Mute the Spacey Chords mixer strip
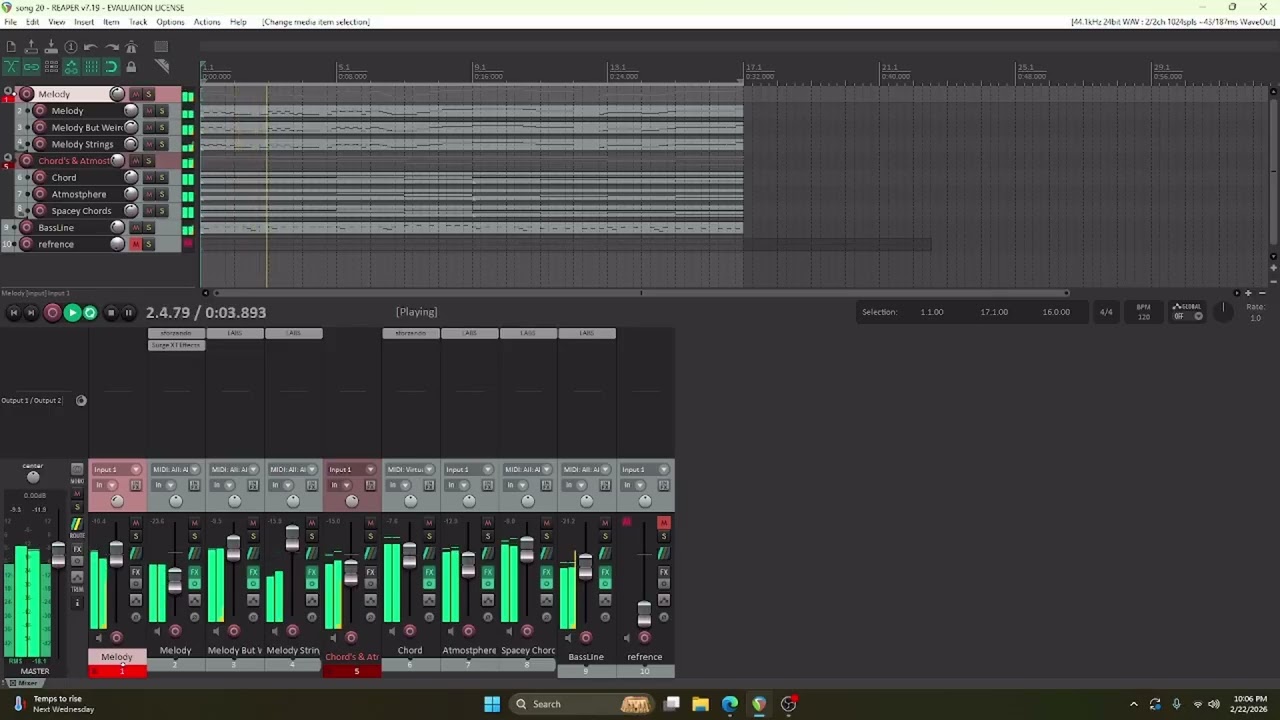Viewport: 1280px width, 720px height. coord(546,523)
